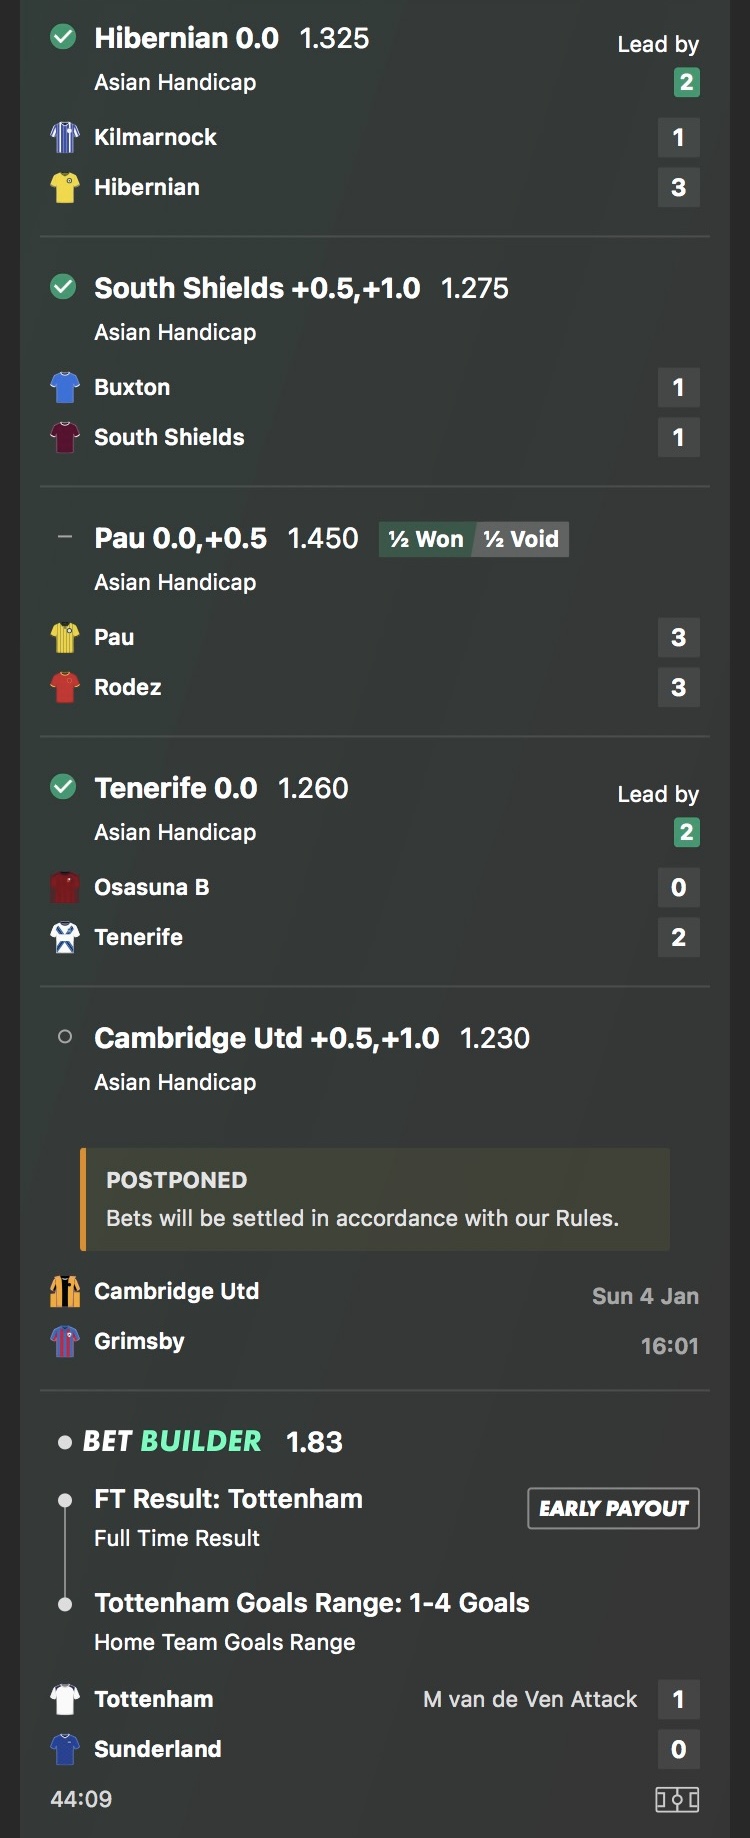Click the Hibernian bet green checkmark
Viewport: 750px width, 1838px height.
pos(63,38)
